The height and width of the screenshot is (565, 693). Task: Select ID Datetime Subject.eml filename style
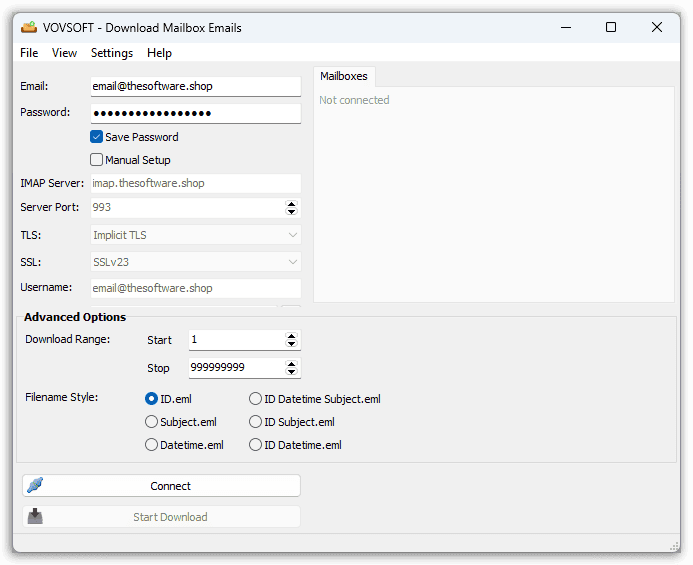pos(255,399)
